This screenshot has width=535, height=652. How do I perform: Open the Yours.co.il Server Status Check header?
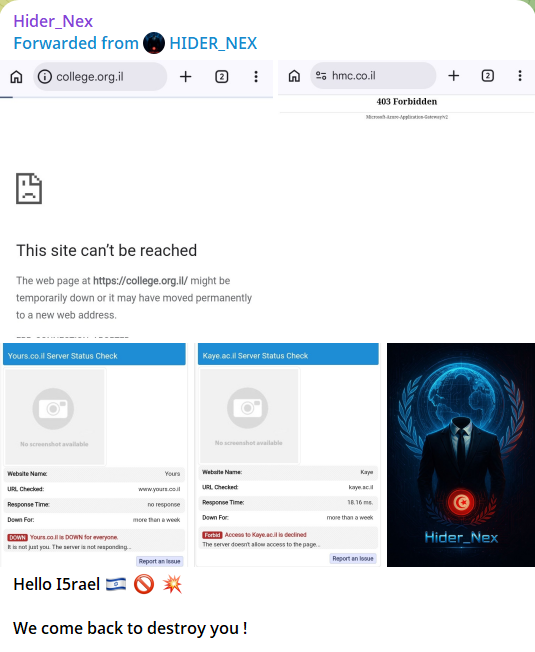click(x=94, y=356)
